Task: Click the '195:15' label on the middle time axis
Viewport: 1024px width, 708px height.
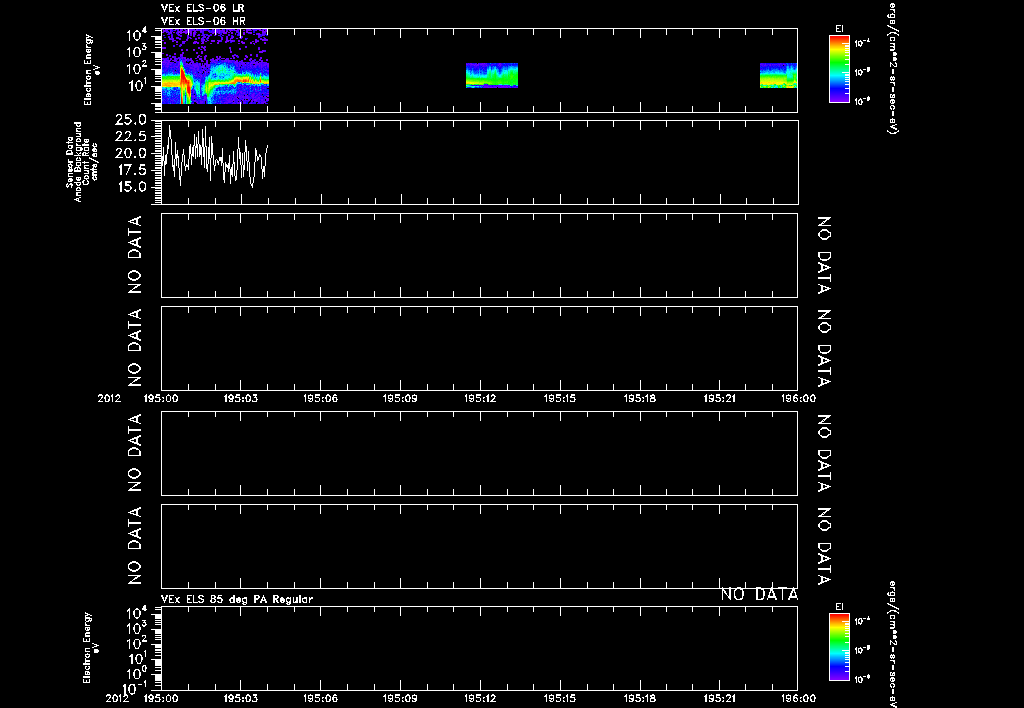Action: click(560, 398)
